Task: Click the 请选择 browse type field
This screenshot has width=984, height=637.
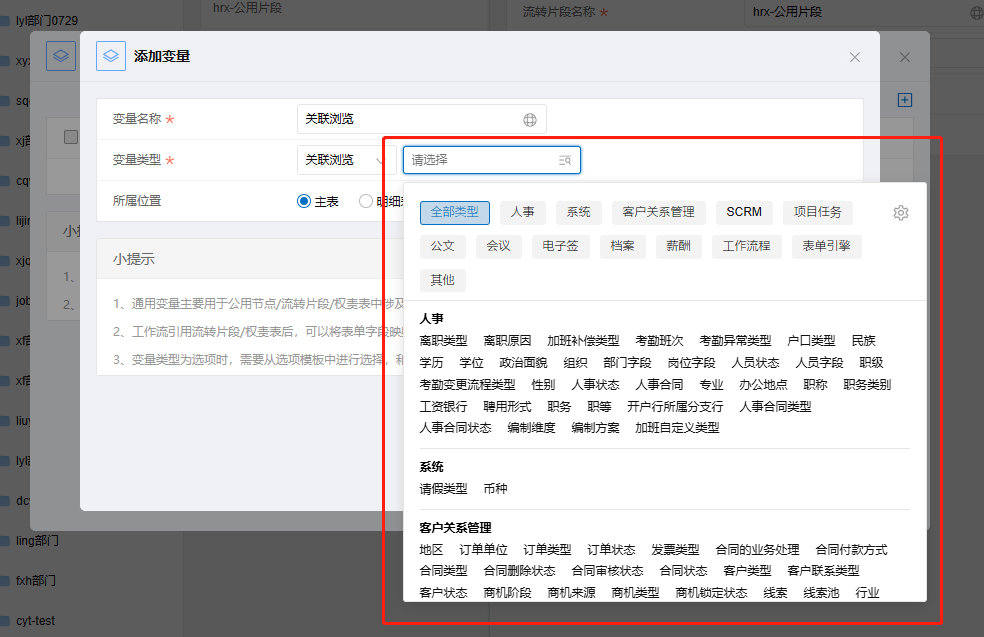Action: tap(491, 160)
